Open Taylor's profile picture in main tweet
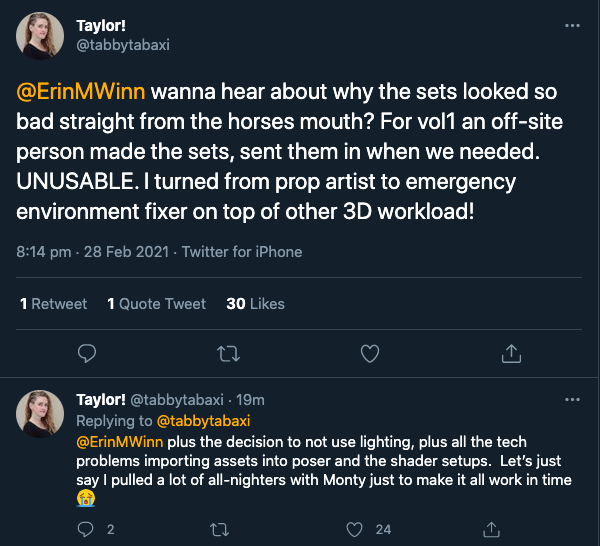Screen dimensions: 600x546 41,37
